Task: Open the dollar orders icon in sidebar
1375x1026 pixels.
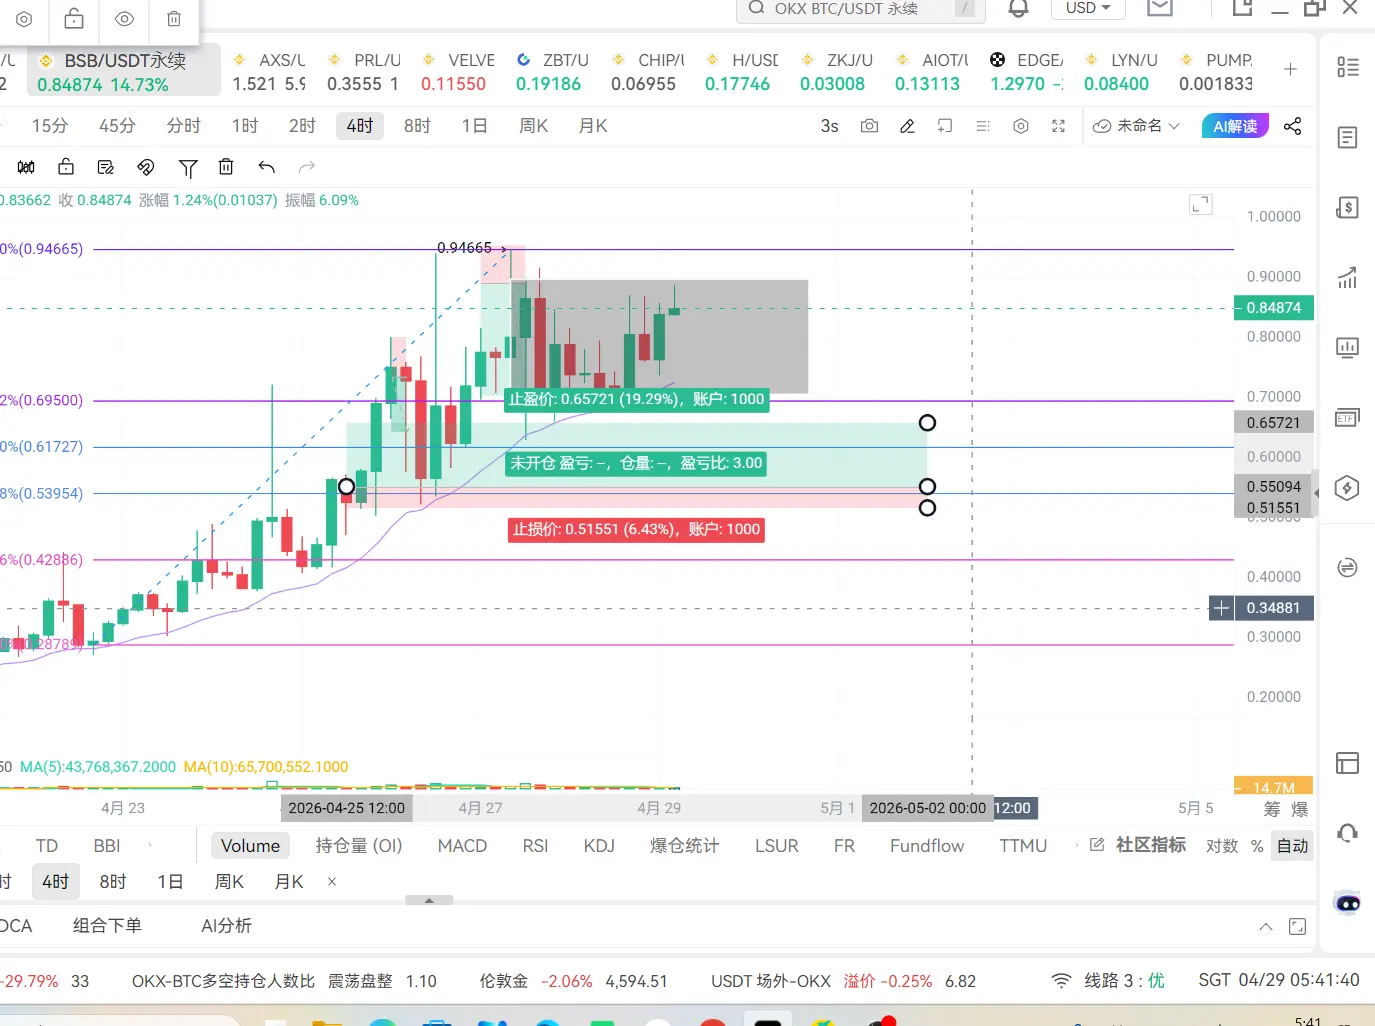Action: coord(1347,208)
